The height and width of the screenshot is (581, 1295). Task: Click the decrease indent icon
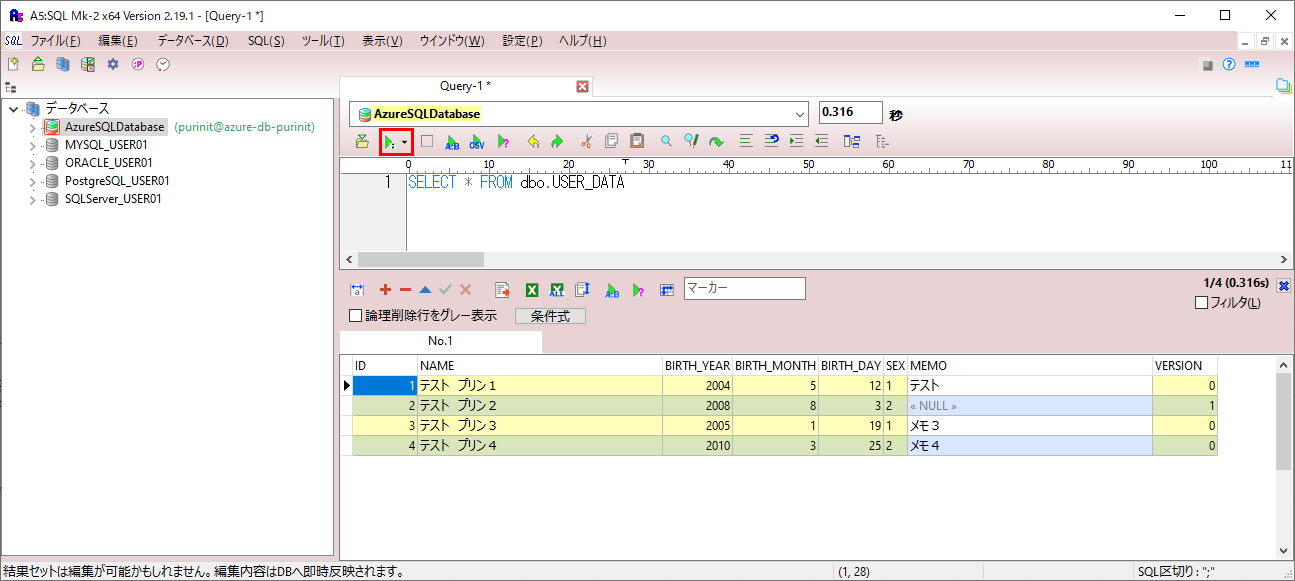(822, 141)
